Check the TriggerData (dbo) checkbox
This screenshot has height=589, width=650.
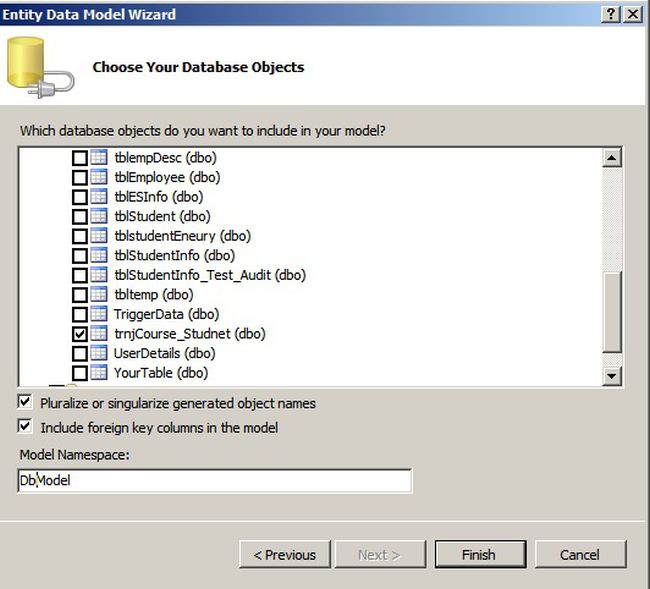point(80,314)
